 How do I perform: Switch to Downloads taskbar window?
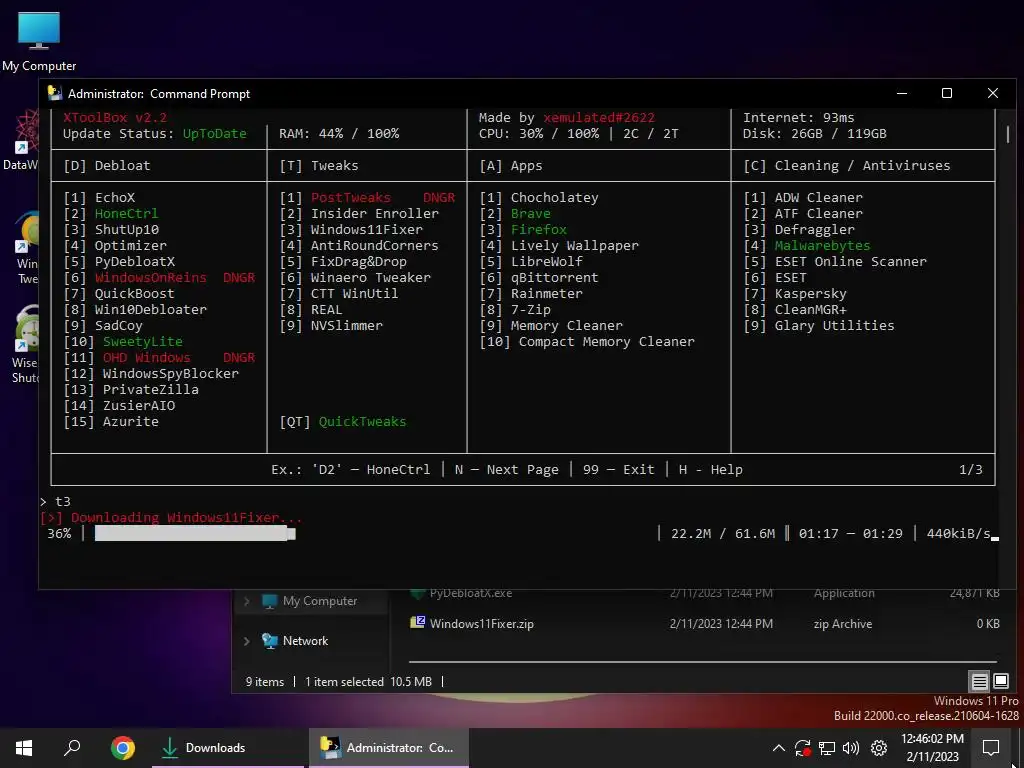click(228, 748)
